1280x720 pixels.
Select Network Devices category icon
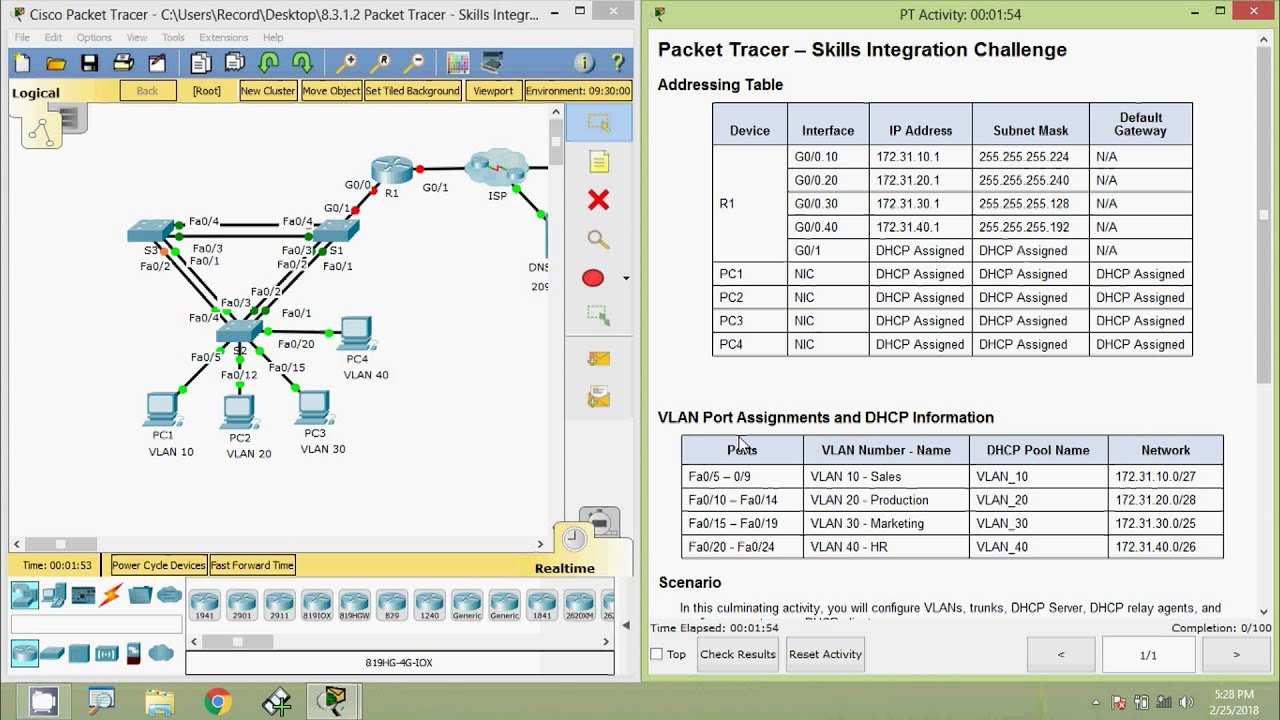25,595
